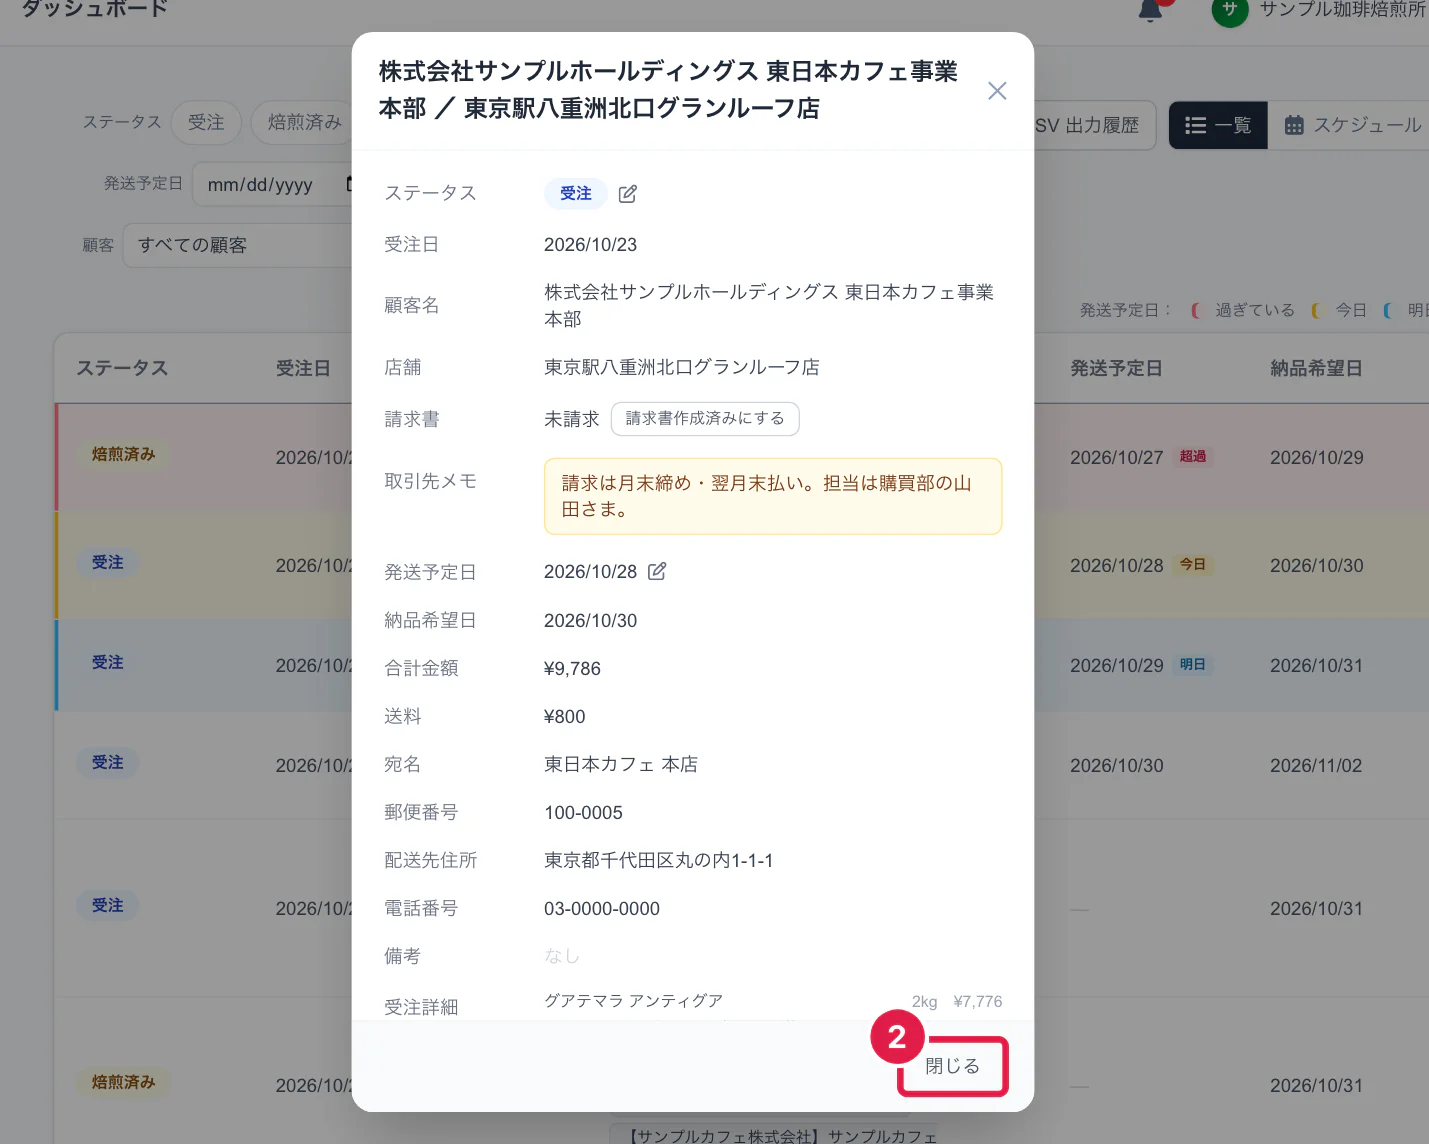Click the 店舗 value 東京駅八重洲北口グランルーフ店
Screen dimensions: 1429x1144
click(682, 367)
